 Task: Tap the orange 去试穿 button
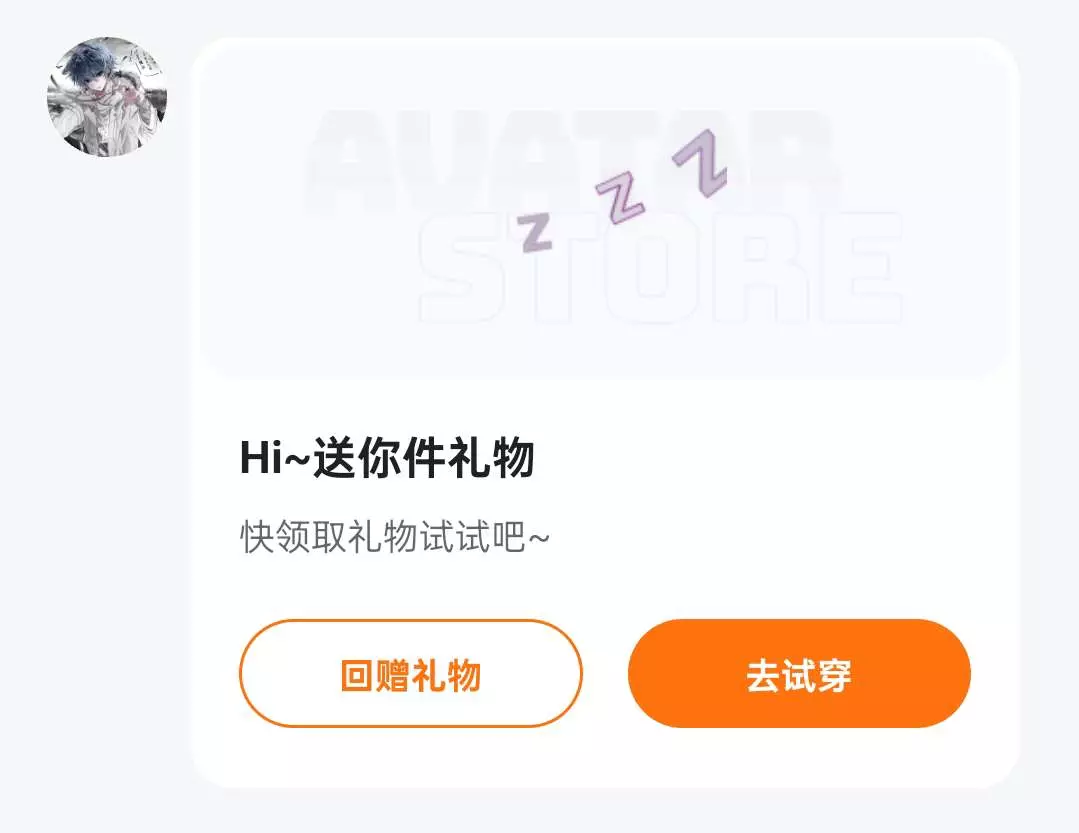pos(799,673)
